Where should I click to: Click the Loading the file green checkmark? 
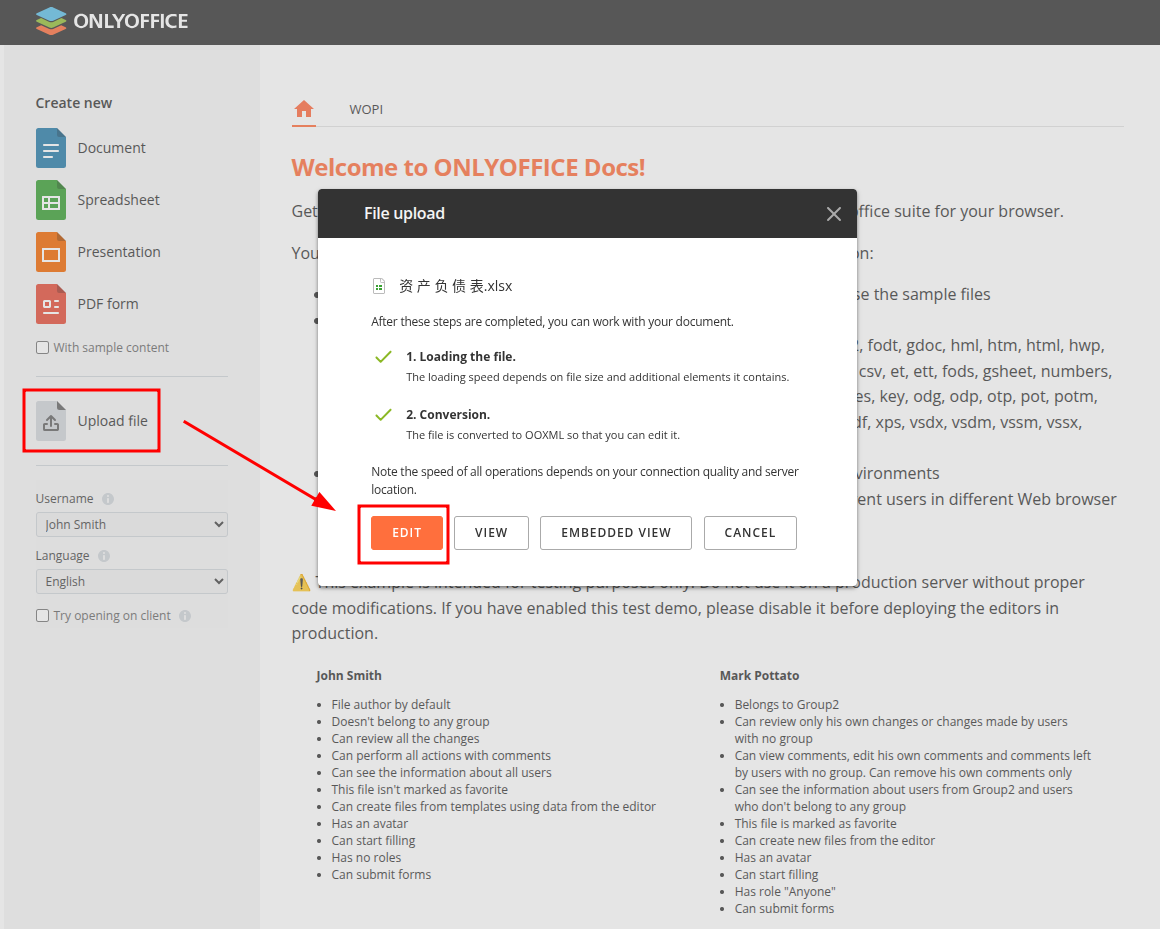383,357
